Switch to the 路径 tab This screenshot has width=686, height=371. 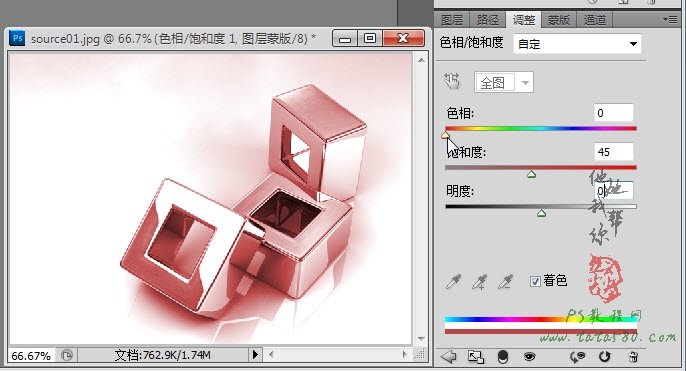[x=488, y=20]
